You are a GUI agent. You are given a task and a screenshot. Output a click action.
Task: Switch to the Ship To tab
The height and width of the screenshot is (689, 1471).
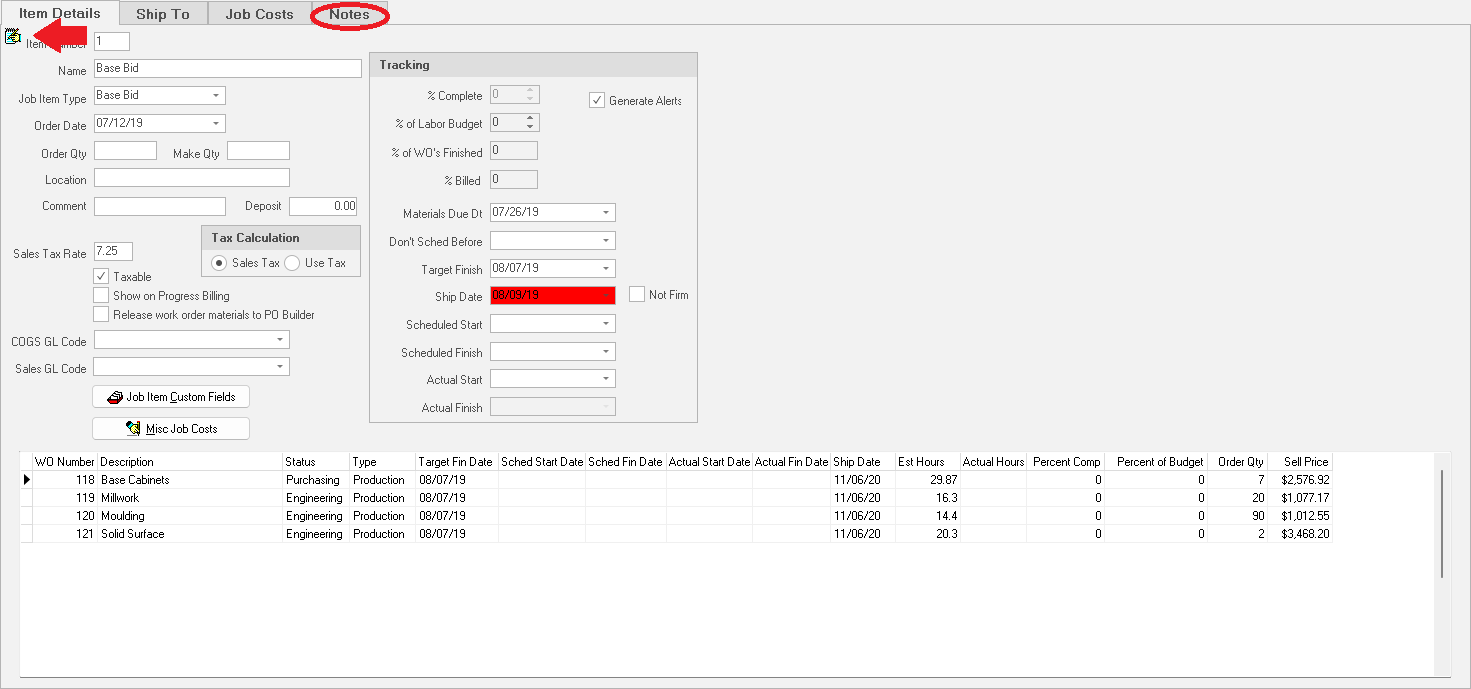pos(162,14)
